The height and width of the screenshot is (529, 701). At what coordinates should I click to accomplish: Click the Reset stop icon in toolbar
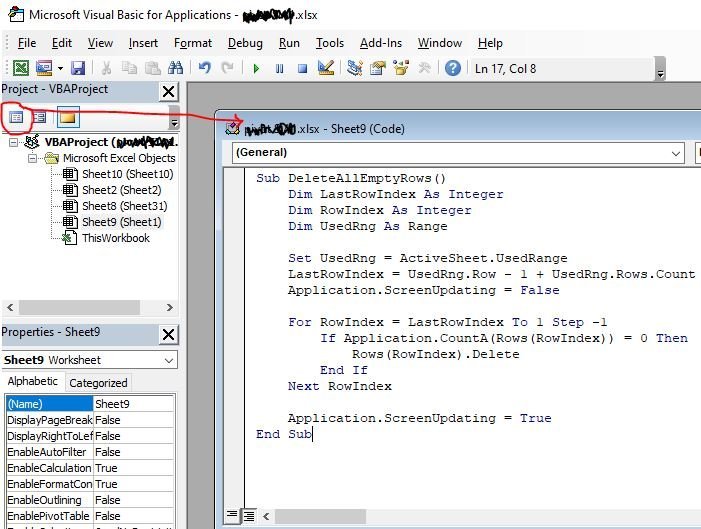[x=301, y=68]
